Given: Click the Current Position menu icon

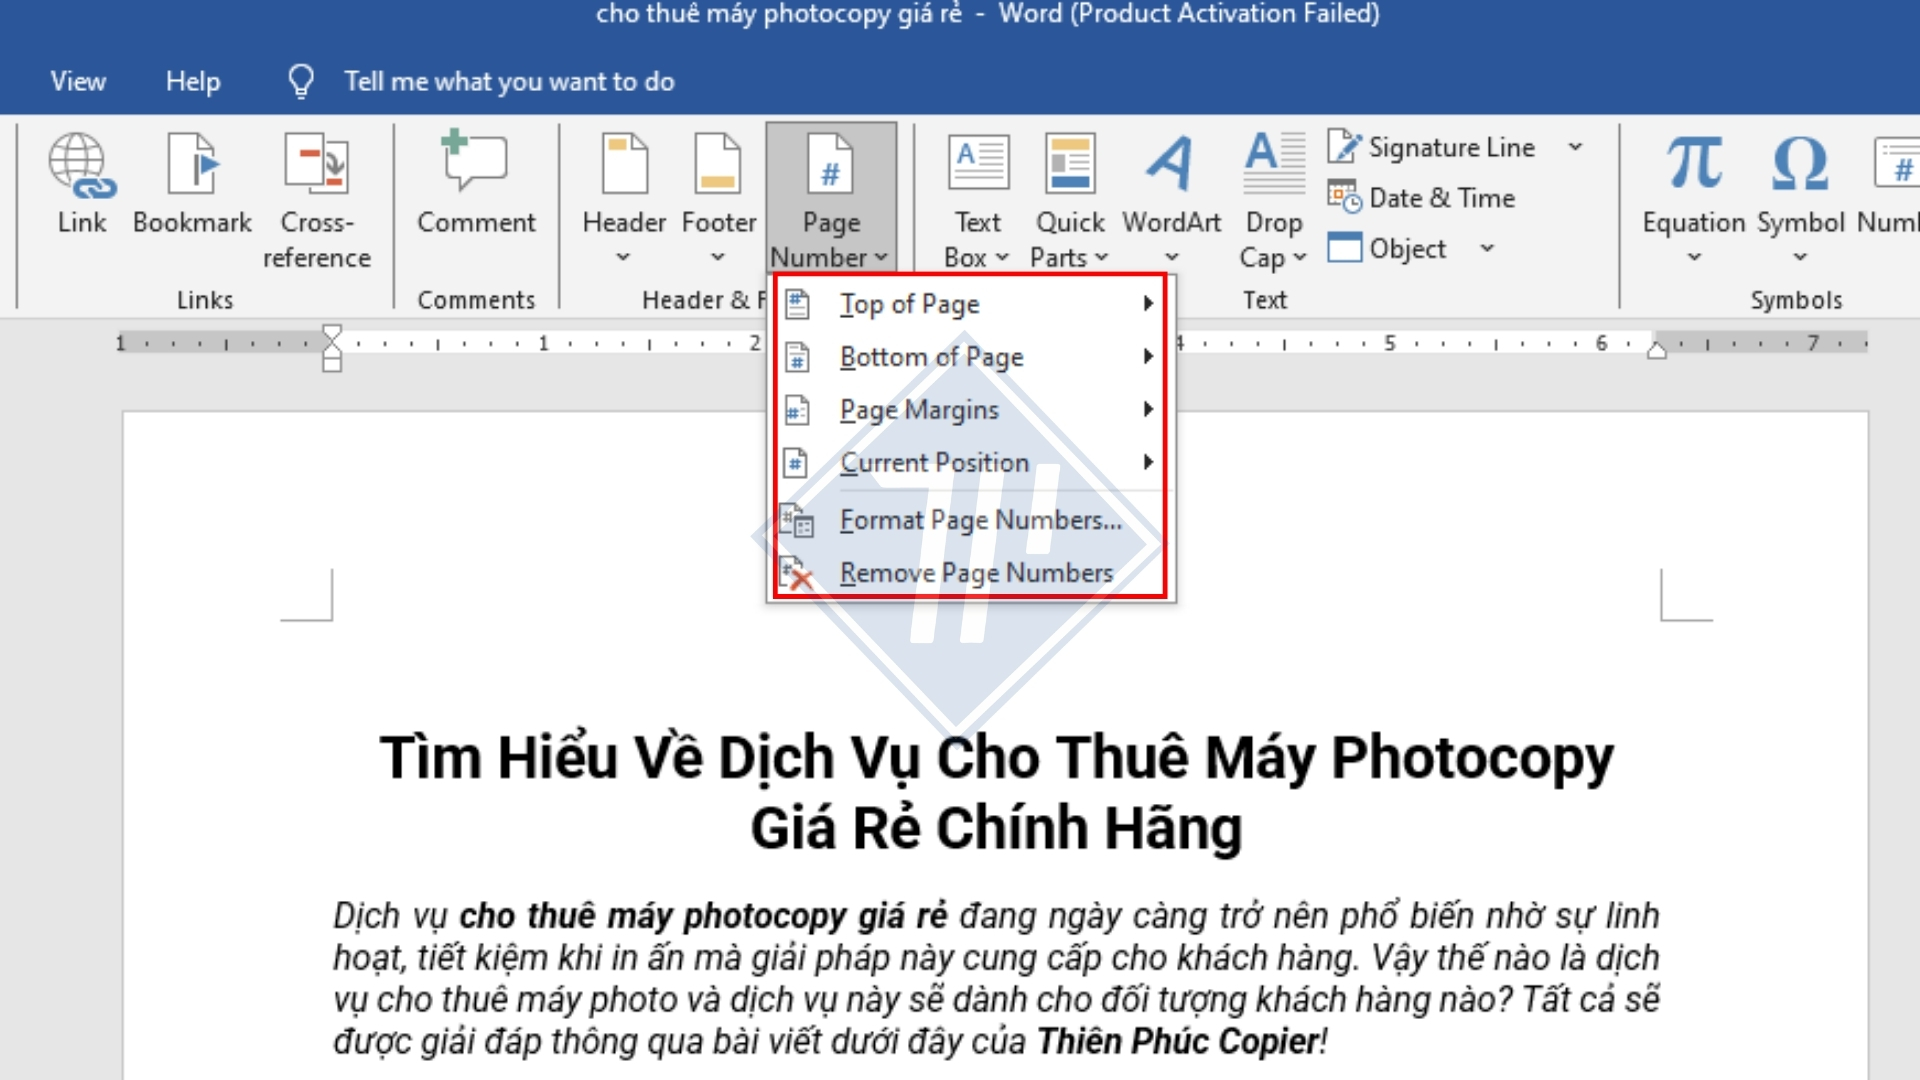Looking at the screenshot, I should coord(797,462).
